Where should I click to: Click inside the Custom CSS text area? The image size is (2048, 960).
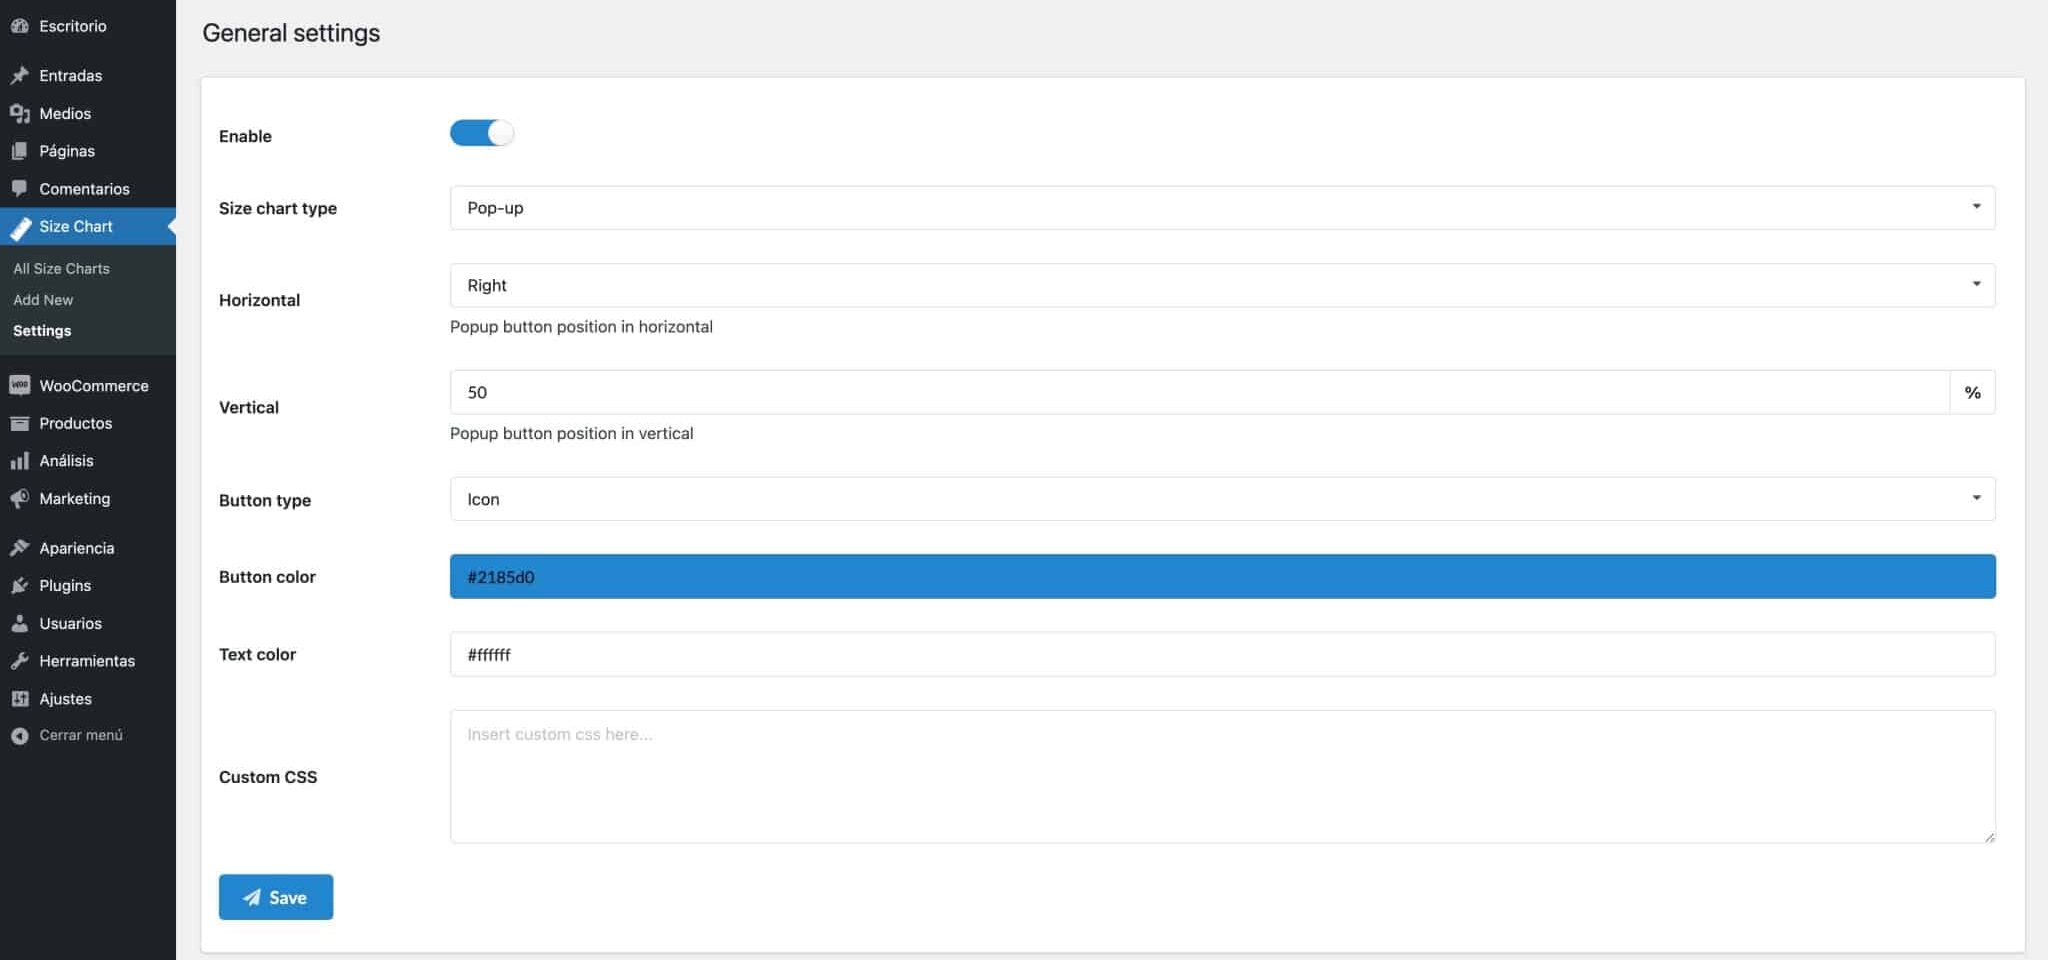click(1221, 776)
